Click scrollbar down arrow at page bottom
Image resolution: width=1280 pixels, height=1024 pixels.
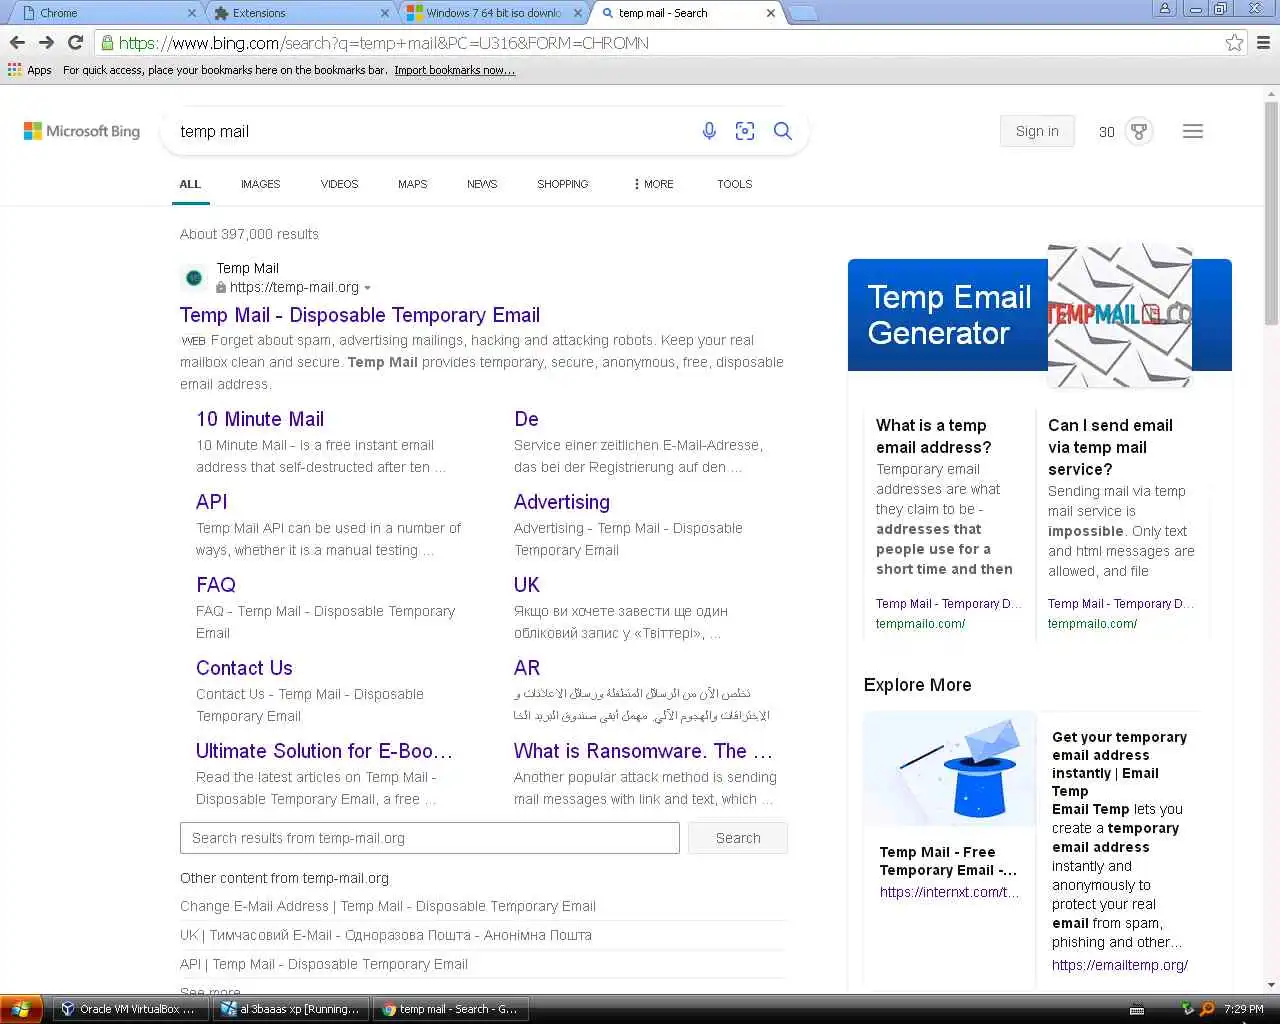tap(1271, 984)
